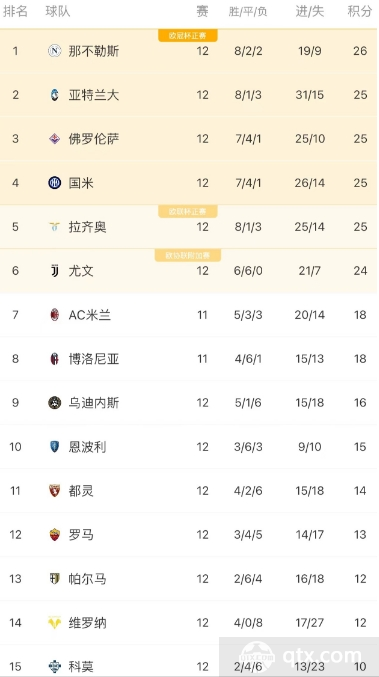Open the 尤文 team name link
Screen dimensions: 379x677
pos(81,271)
